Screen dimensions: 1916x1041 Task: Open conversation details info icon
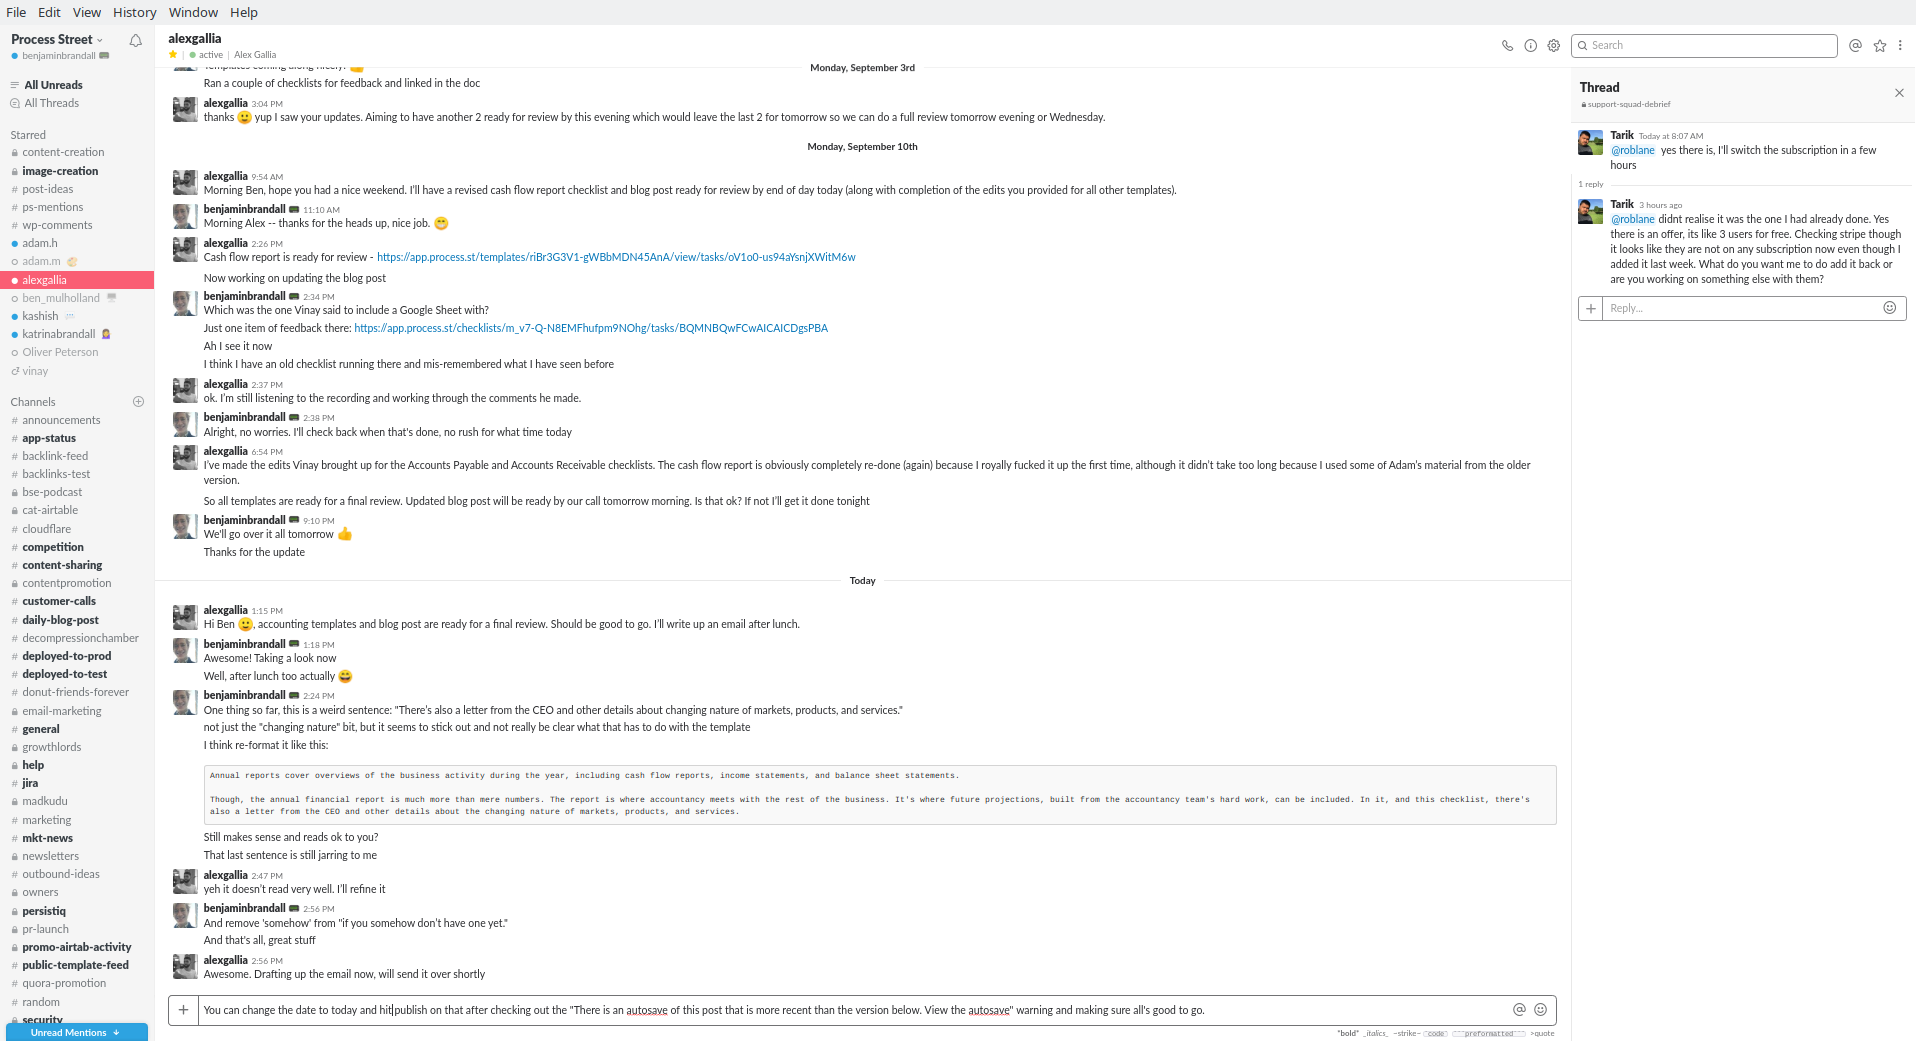point(1530,45)
